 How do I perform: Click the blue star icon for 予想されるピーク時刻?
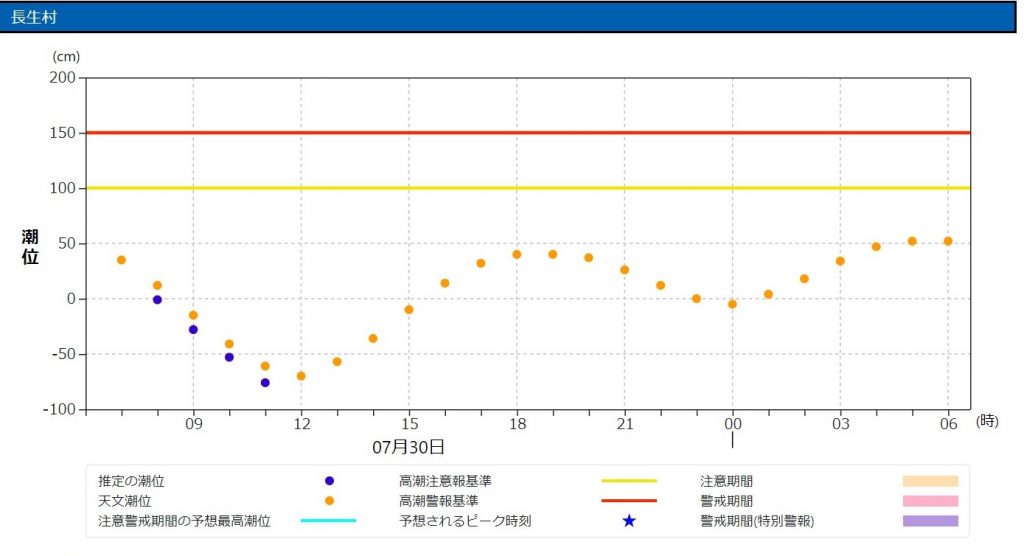(x=629, y=521)
